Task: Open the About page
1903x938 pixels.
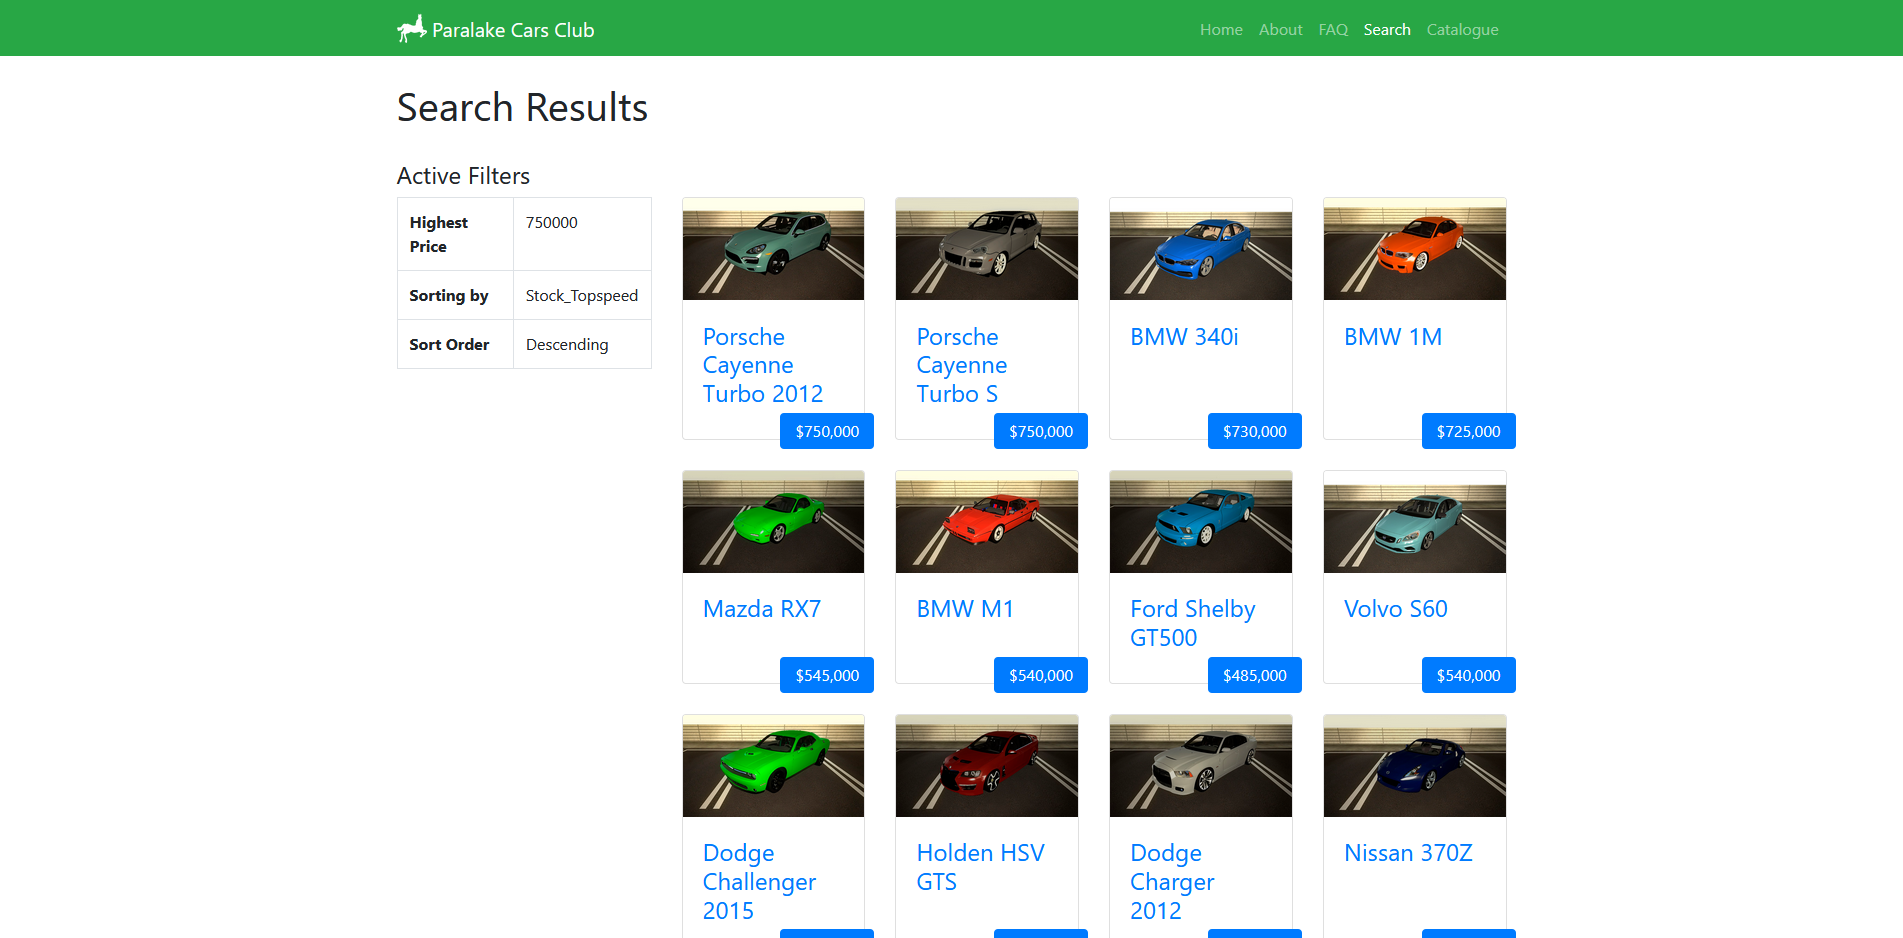Action: (1280, 29)
